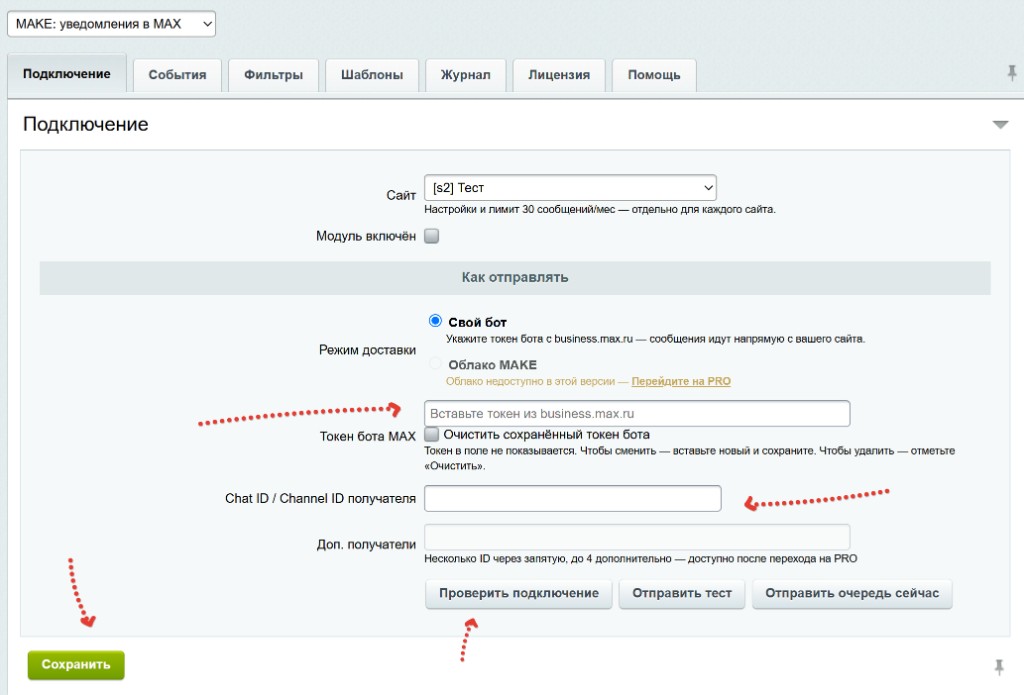Viewport: 1024px width, 695px height.
Task: Click the 'Доп. получатели' label
Action: click(x=366, y=545)
